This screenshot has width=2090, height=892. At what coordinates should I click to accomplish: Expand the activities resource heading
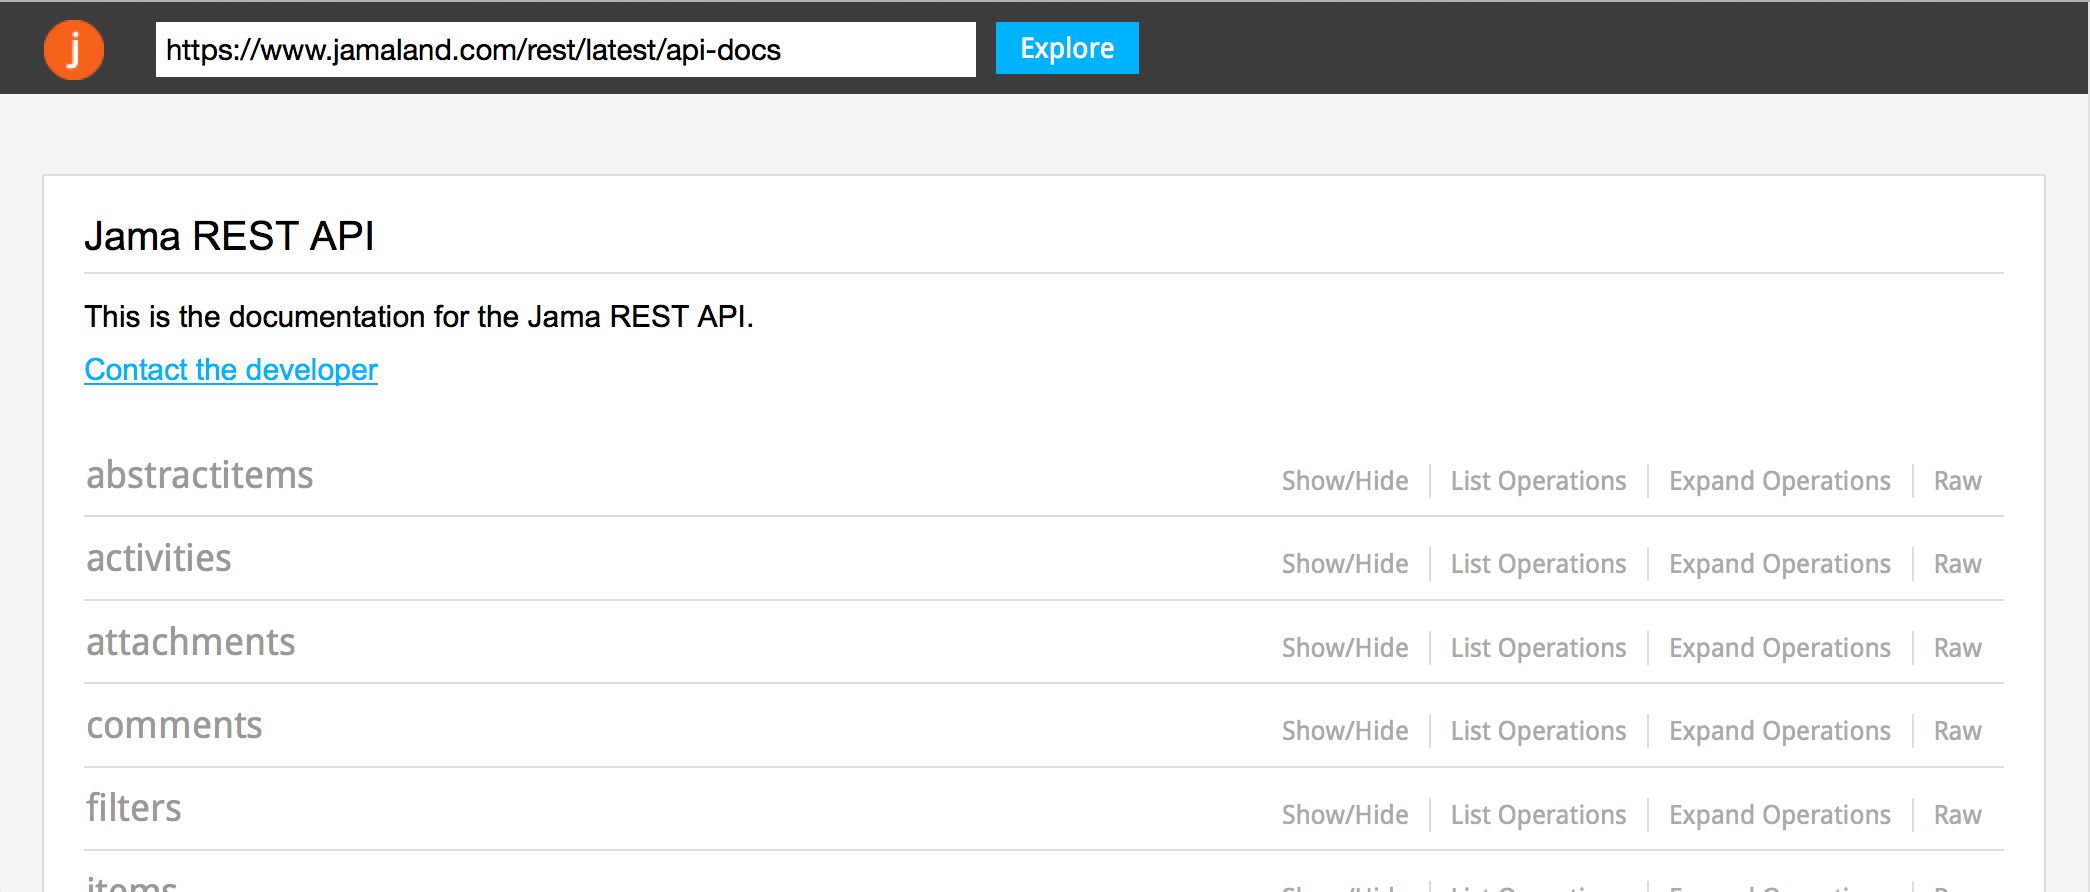click(x=159, y=558)
